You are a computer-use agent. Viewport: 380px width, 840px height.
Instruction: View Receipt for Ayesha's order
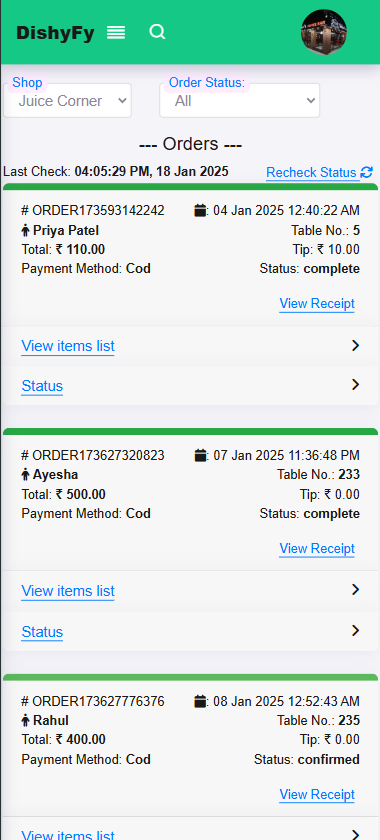(x=317, y=549)
